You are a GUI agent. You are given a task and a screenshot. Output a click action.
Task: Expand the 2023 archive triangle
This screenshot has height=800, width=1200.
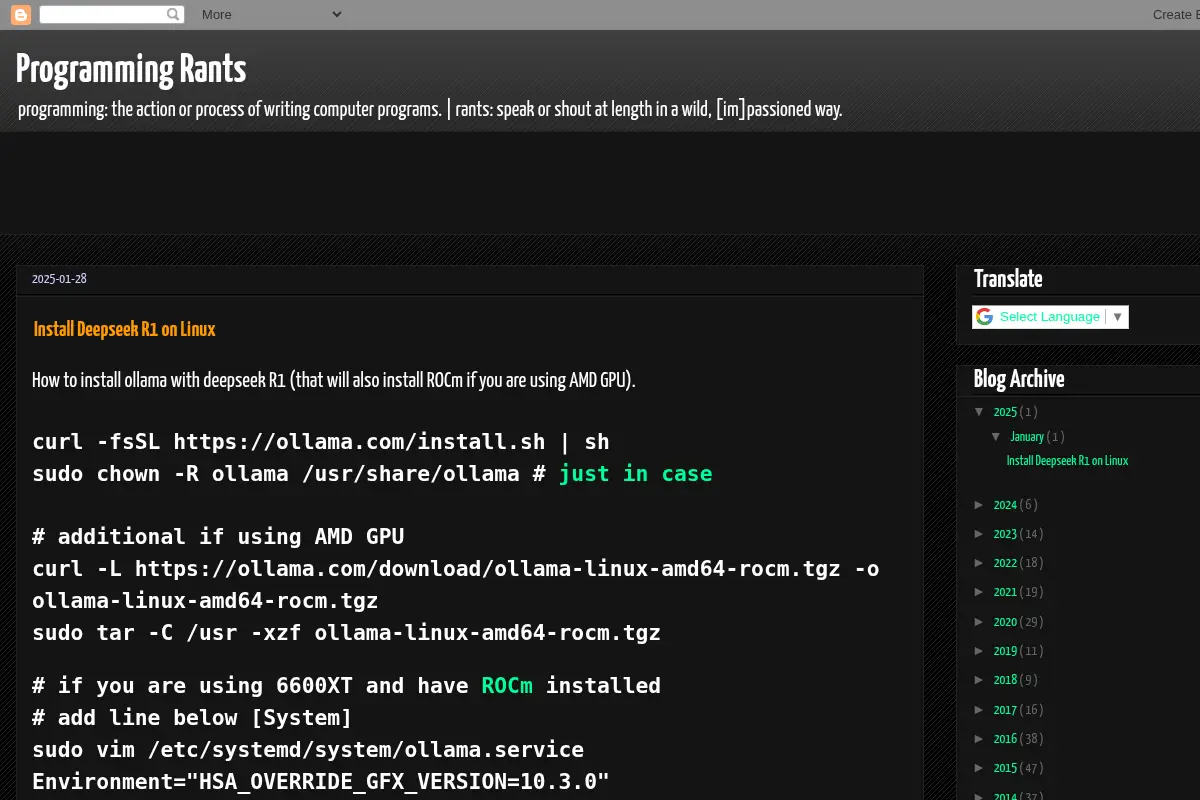click(x=980, y=533)
